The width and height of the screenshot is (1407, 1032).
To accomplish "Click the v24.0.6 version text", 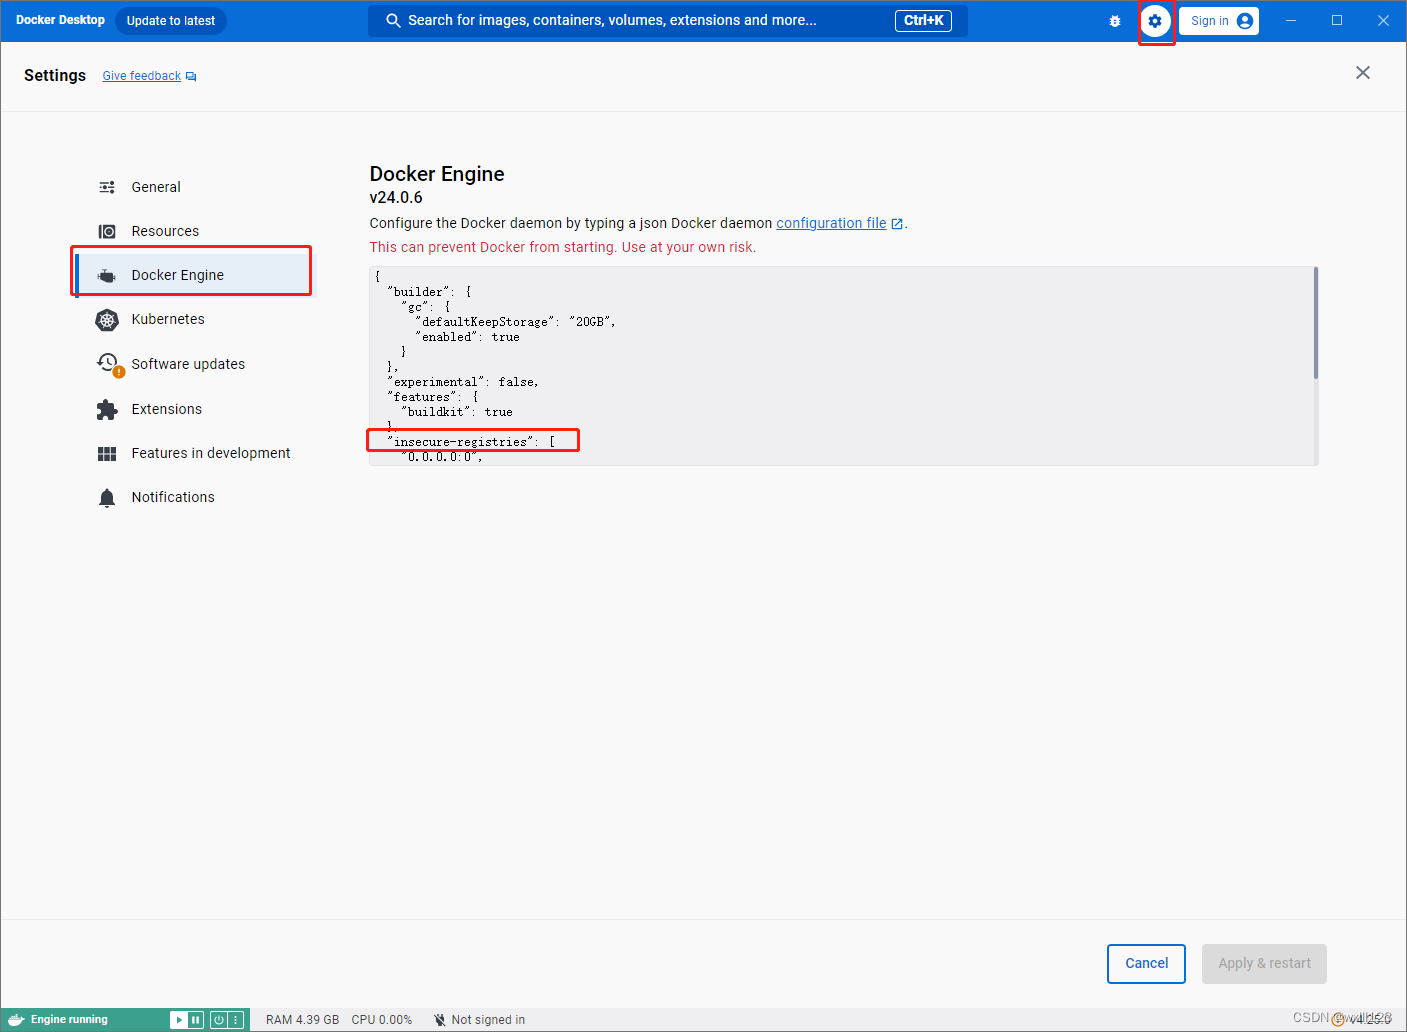I will point(396,198).
